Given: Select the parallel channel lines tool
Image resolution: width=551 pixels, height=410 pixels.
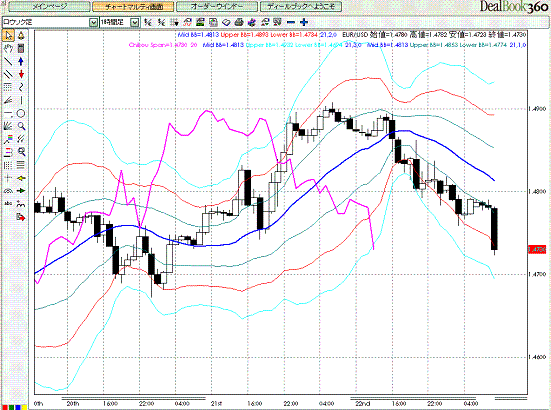Looking at the screenshot, I should tap(8, 74).
